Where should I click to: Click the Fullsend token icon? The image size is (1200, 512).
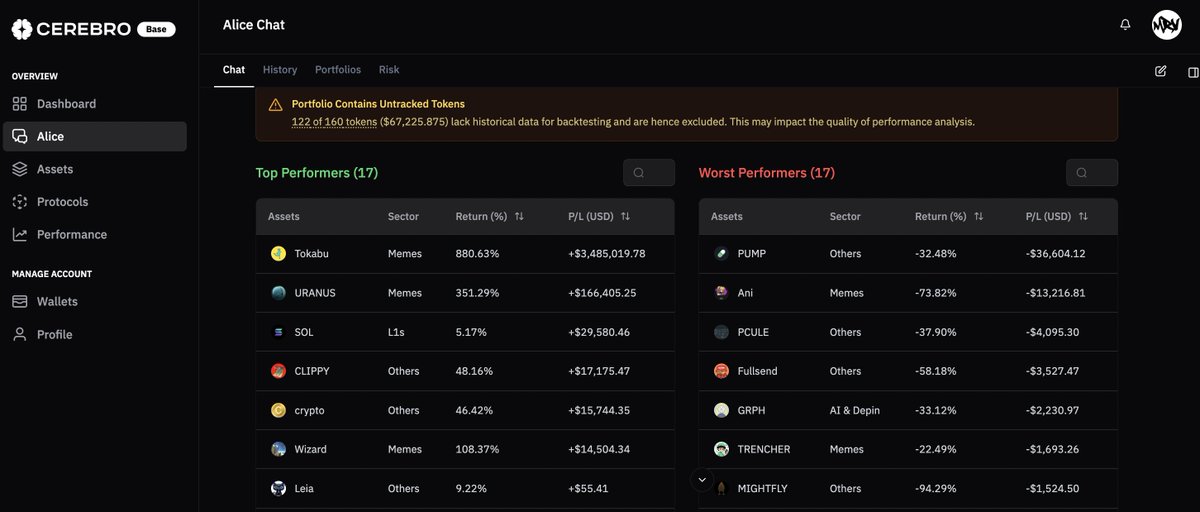(722, 371)
